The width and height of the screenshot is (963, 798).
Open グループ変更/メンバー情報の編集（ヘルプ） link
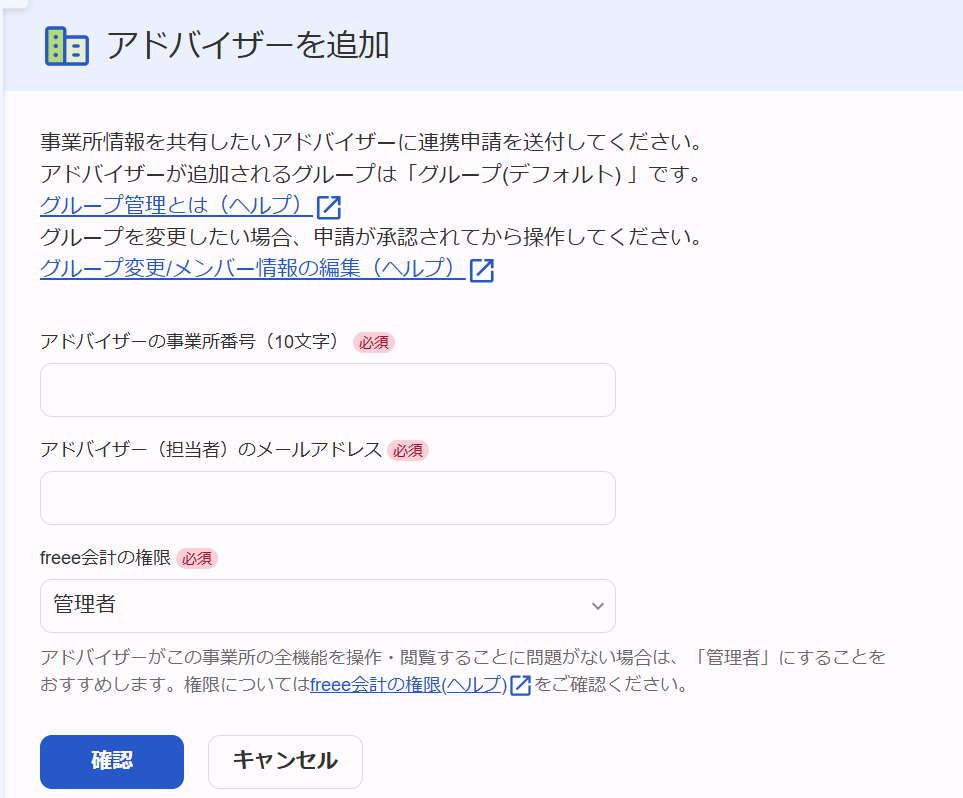(252, 269)
